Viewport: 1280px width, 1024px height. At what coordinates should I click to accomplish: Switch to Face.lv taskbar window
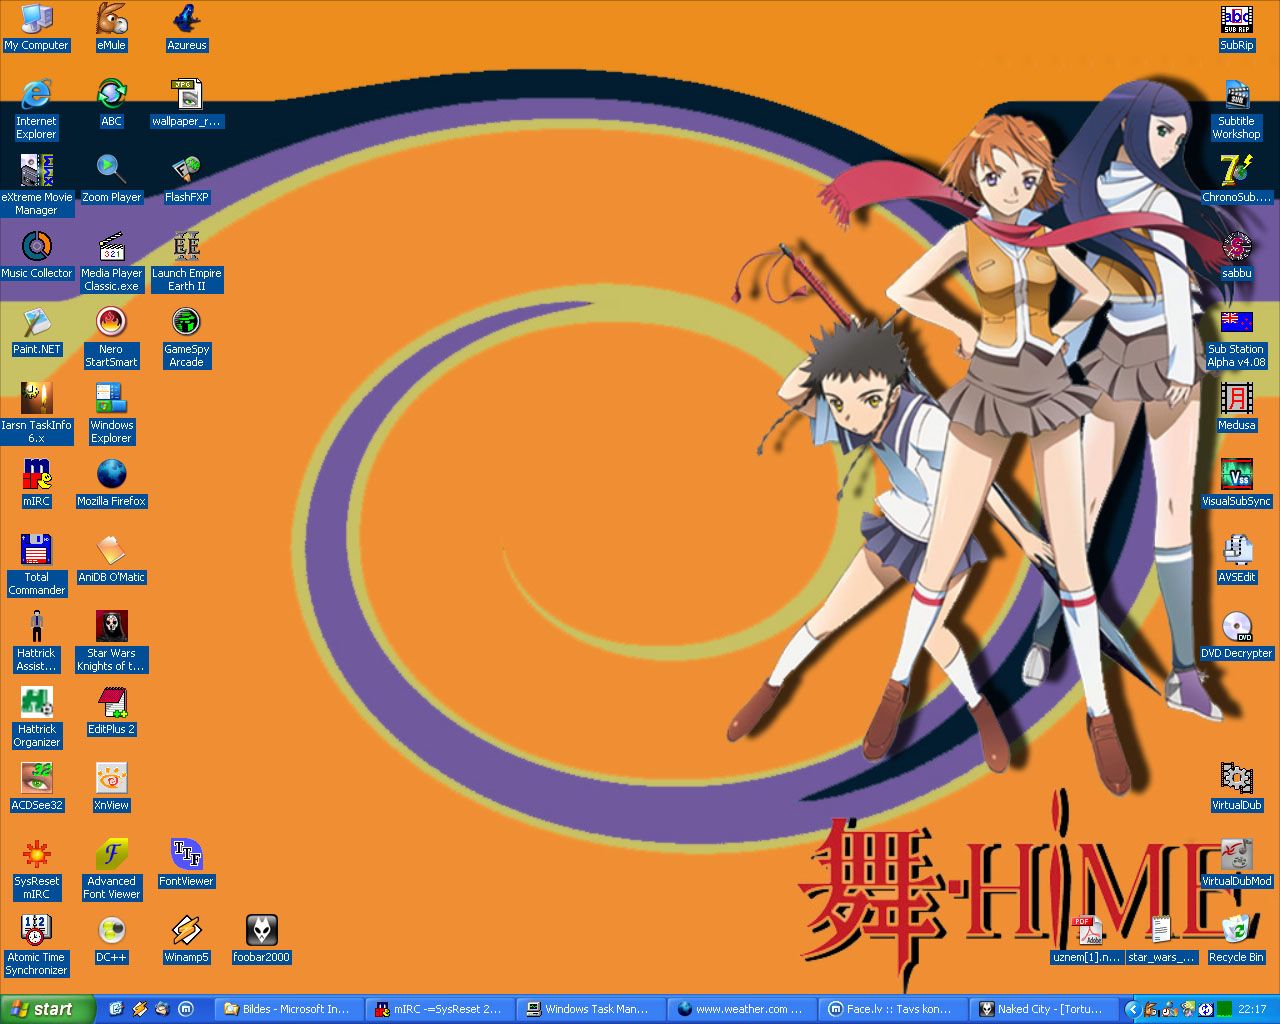coord(892,1009)
